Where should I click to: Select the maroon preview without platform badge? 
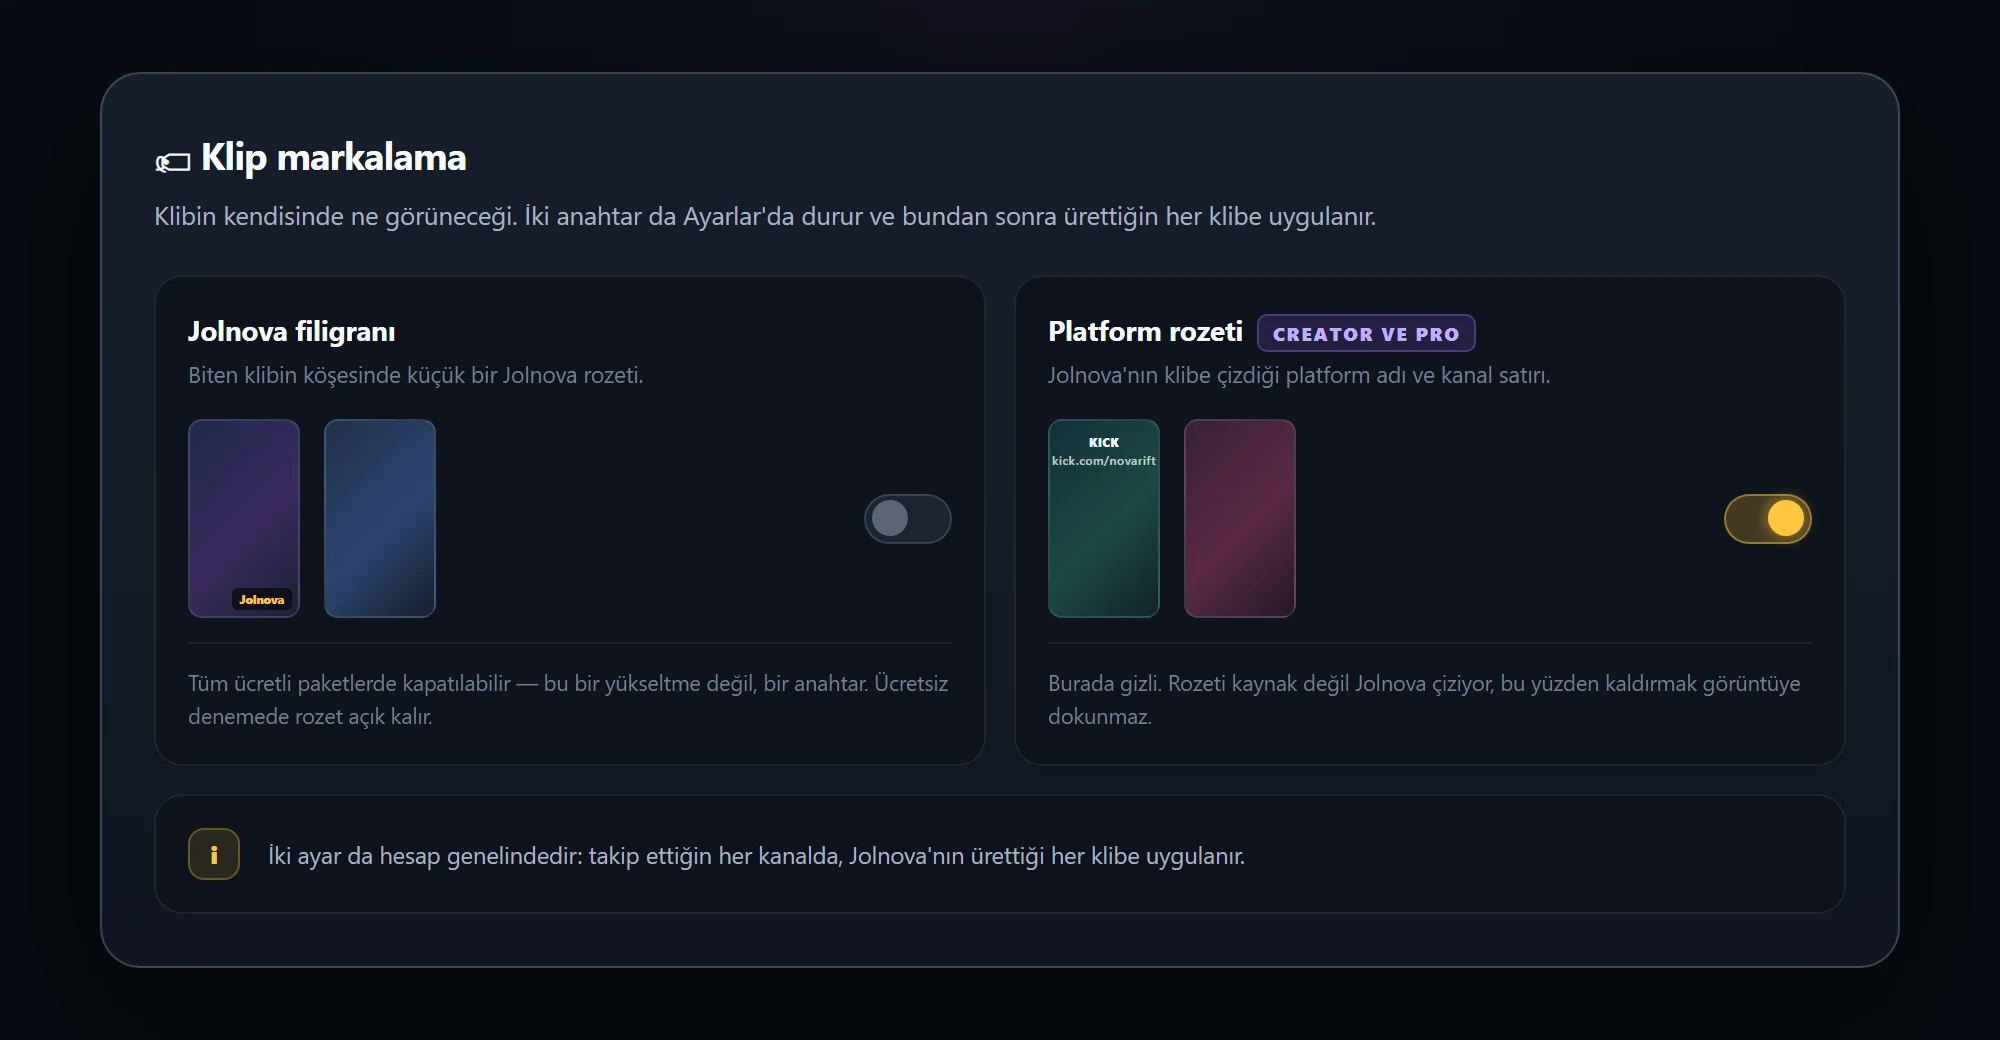pyautogui.click(x=1240, y=518)
